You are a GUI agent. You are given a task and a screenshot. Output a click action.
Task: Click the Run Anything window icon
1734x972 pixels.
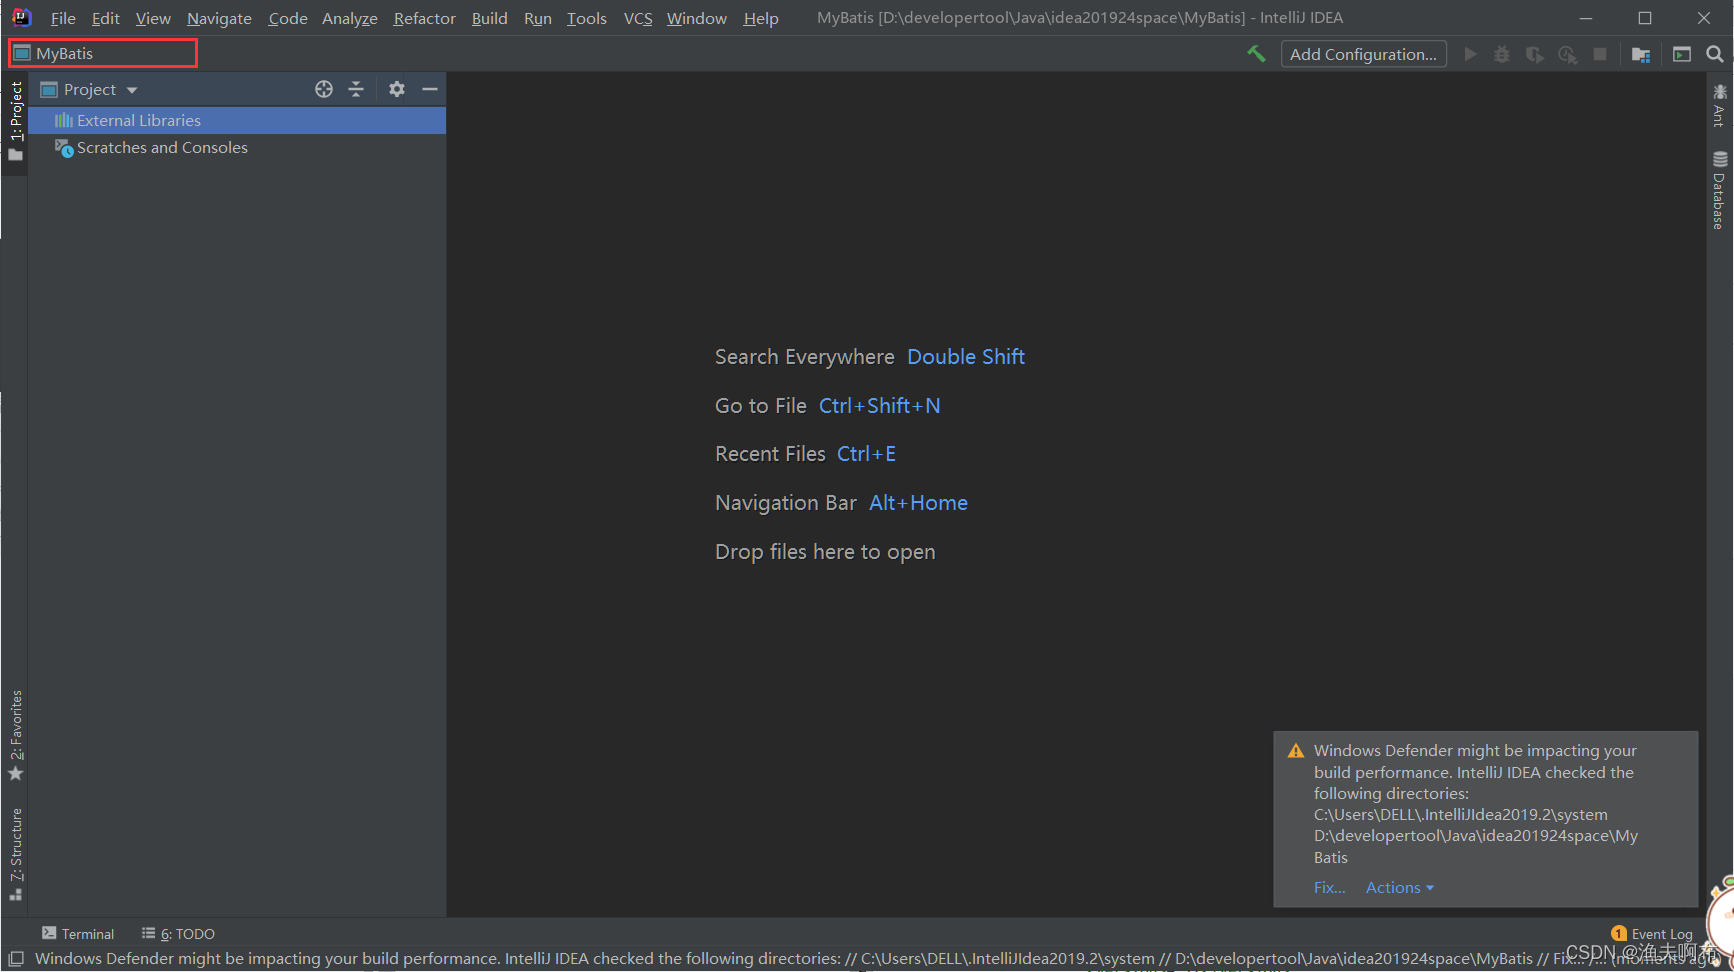(x=1682, y=54)
